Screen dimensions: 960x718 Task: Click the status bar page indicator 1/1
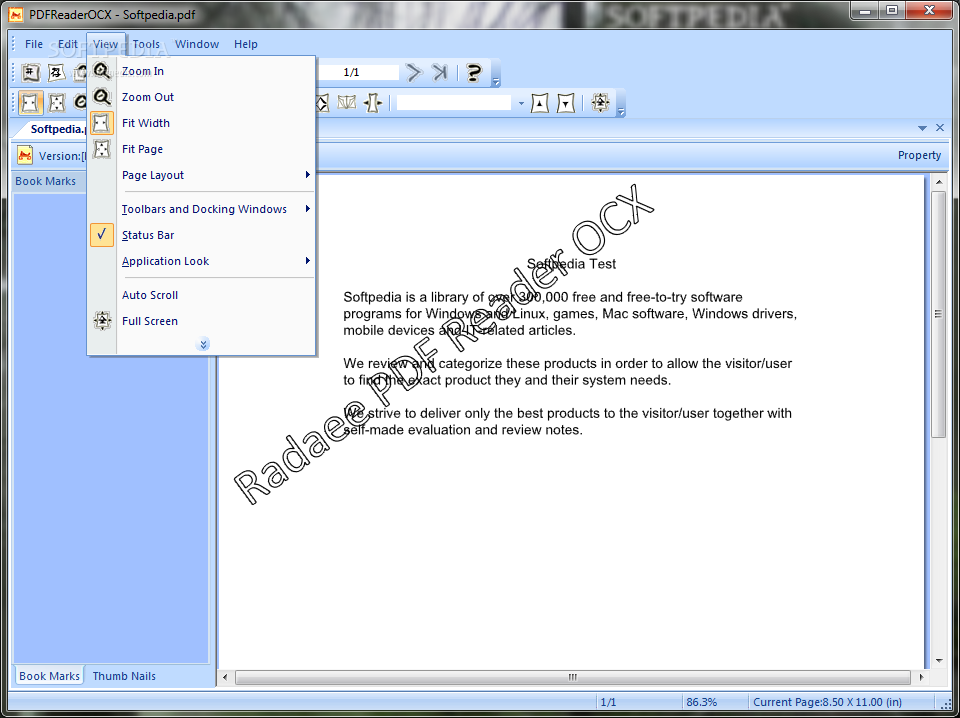(x=609, y=702)
